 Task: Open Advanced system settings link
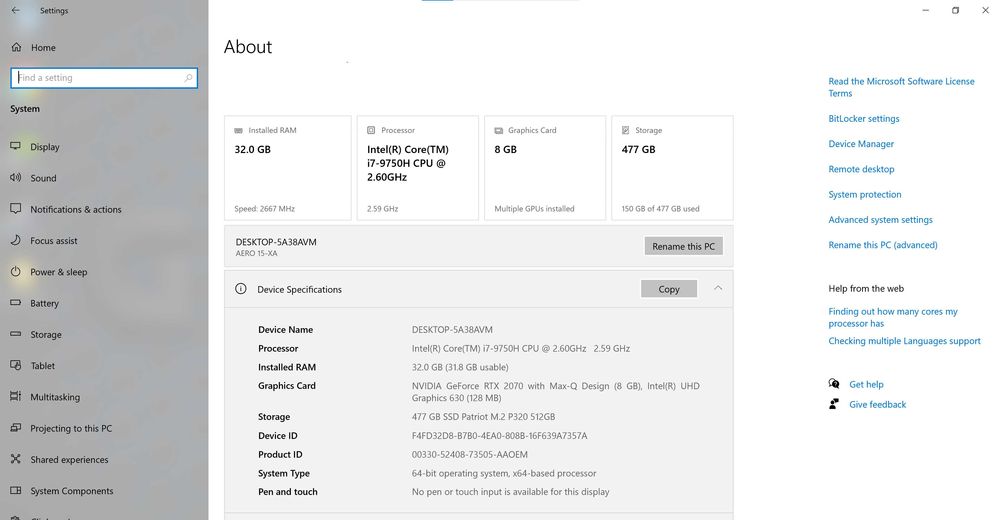pyautogui.click(x=880, y=219)
